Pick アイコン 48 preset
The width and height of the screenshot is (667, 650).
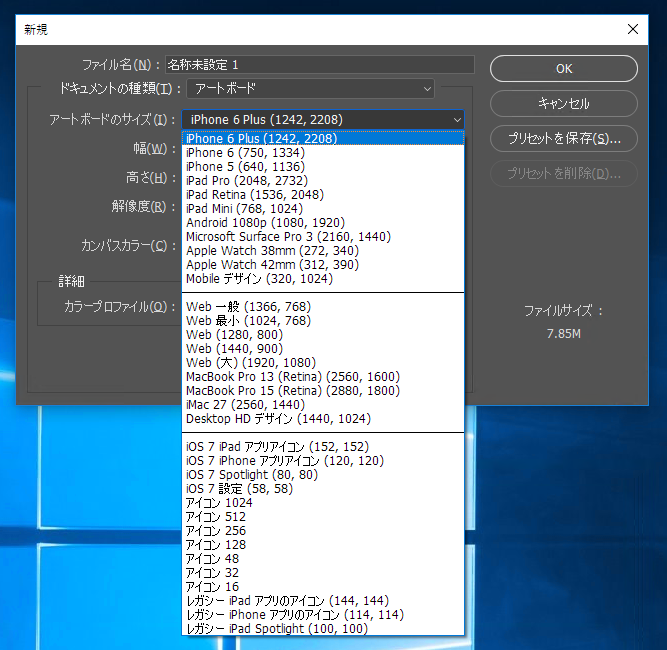323,559
